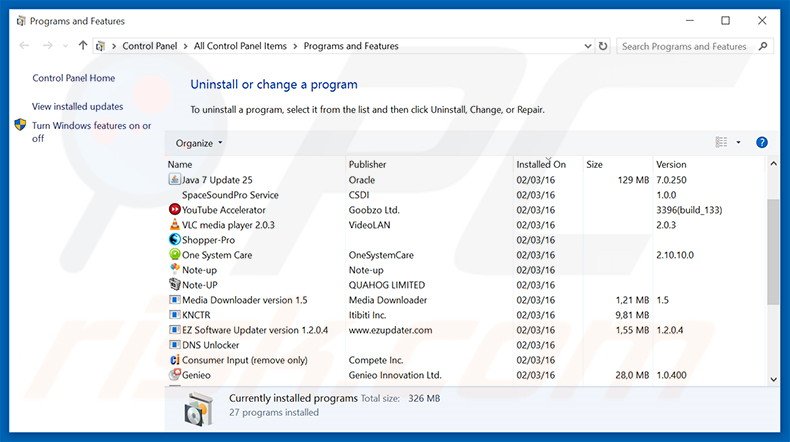Open View installed updates link
Image resolution: width=790 pixels, height=442 pixels.
78,106
